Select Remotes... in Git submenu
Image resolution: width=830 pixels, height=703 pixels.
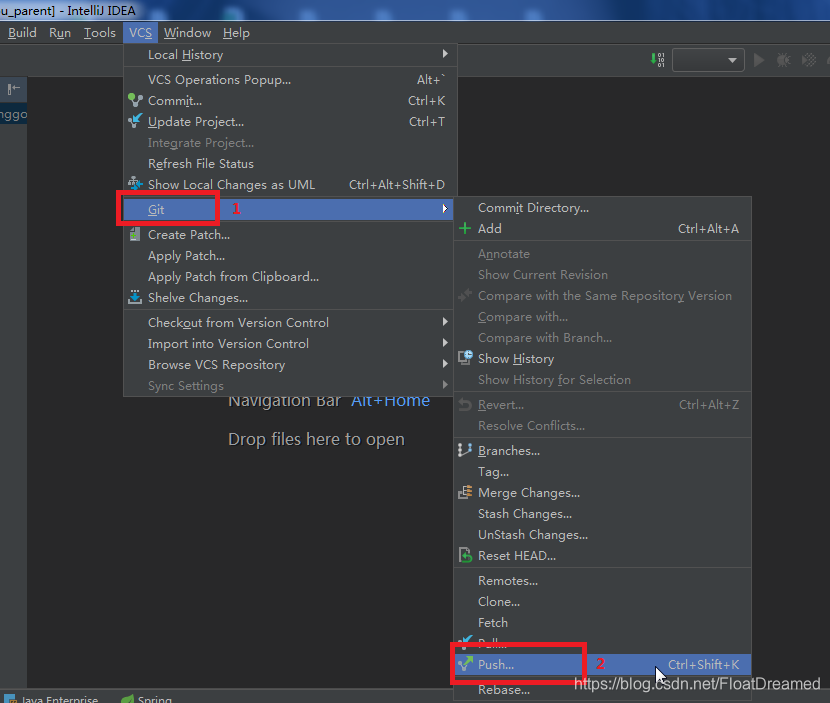click(x=602, y=581)
